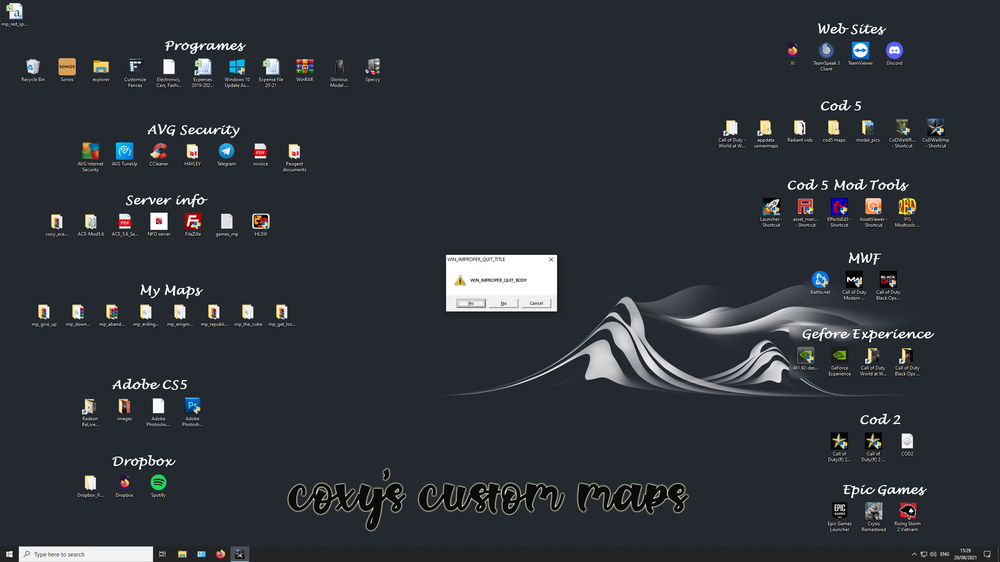This screenshot has height=562, width=1000.
Task: Open the WinRAR icon
Action: [x=305, y=70]
